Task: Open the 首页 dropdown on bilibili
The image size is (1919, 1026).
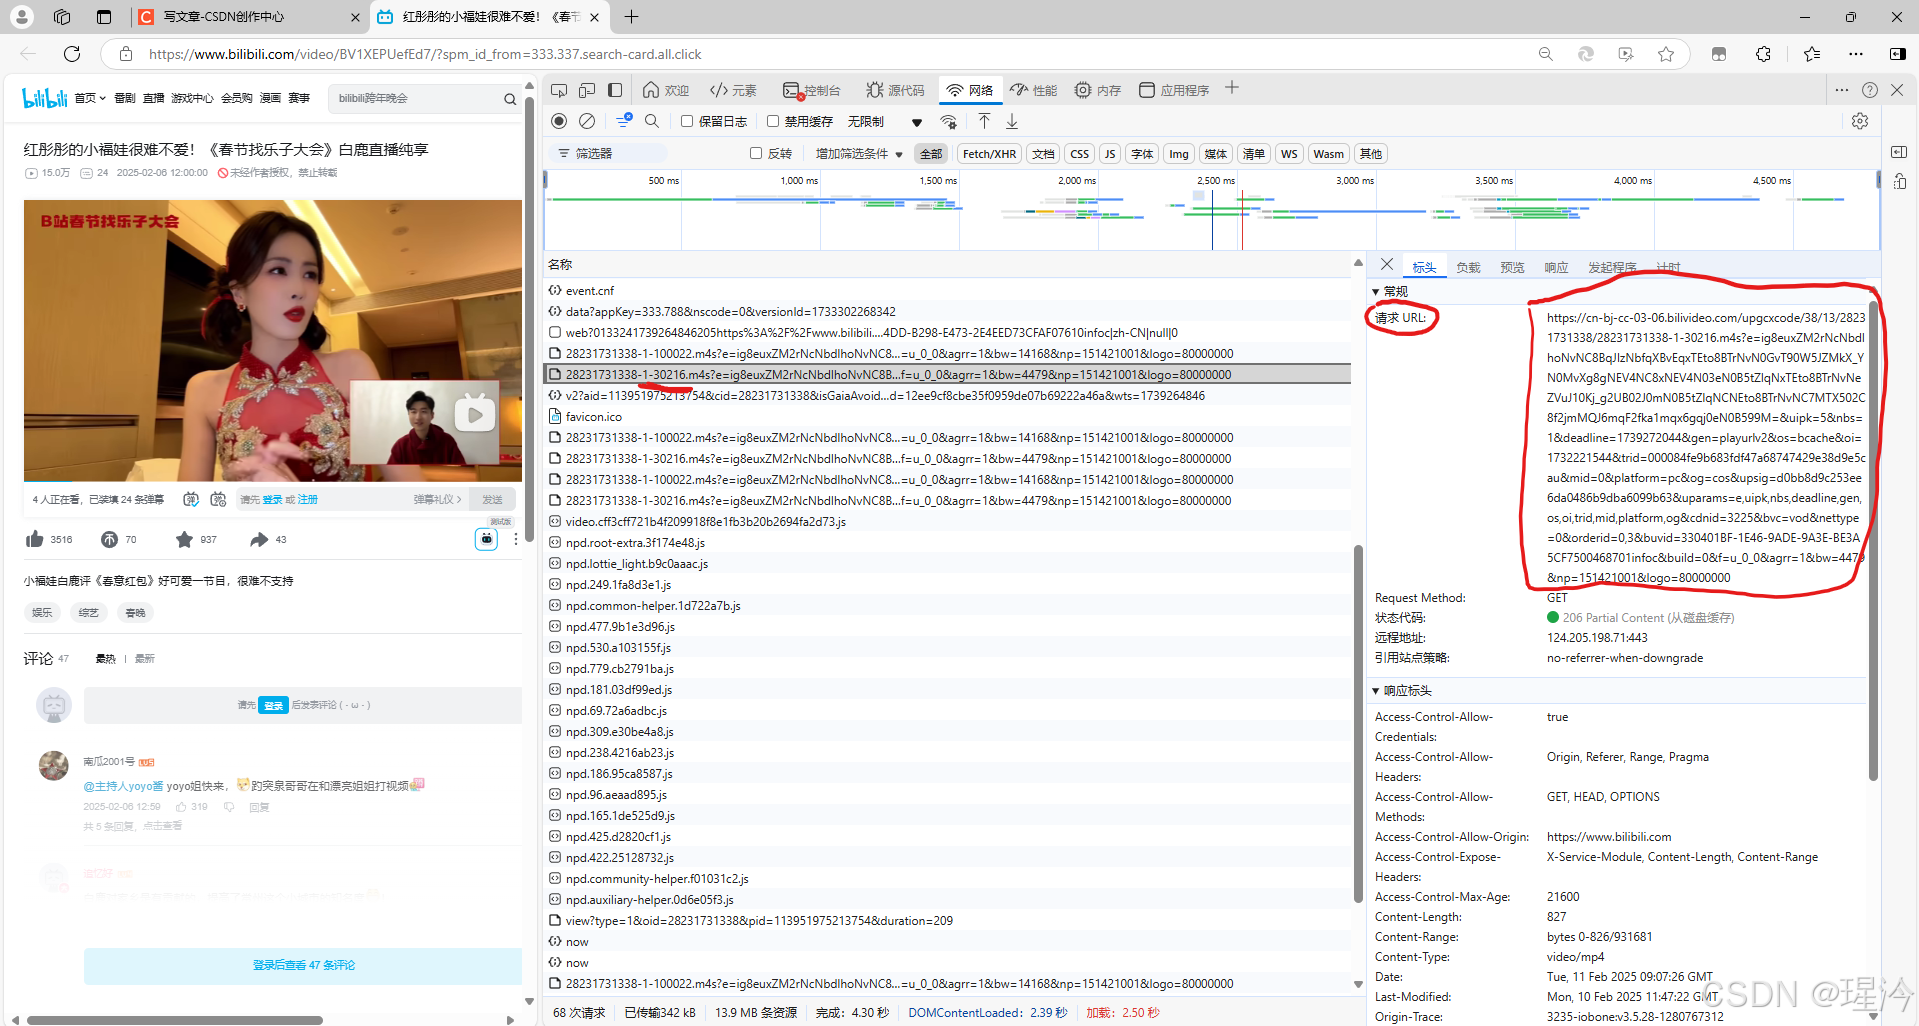Action: [x=90, y=98]
